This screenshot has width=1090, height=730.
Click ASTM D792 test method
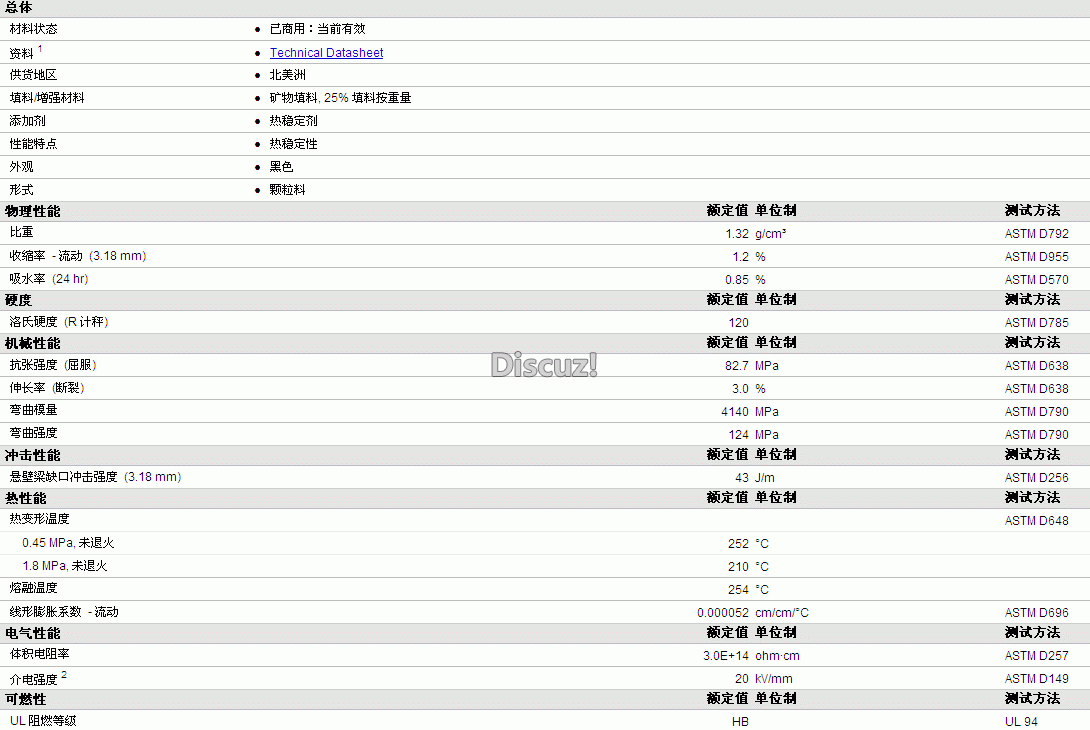coord(1036,234)
